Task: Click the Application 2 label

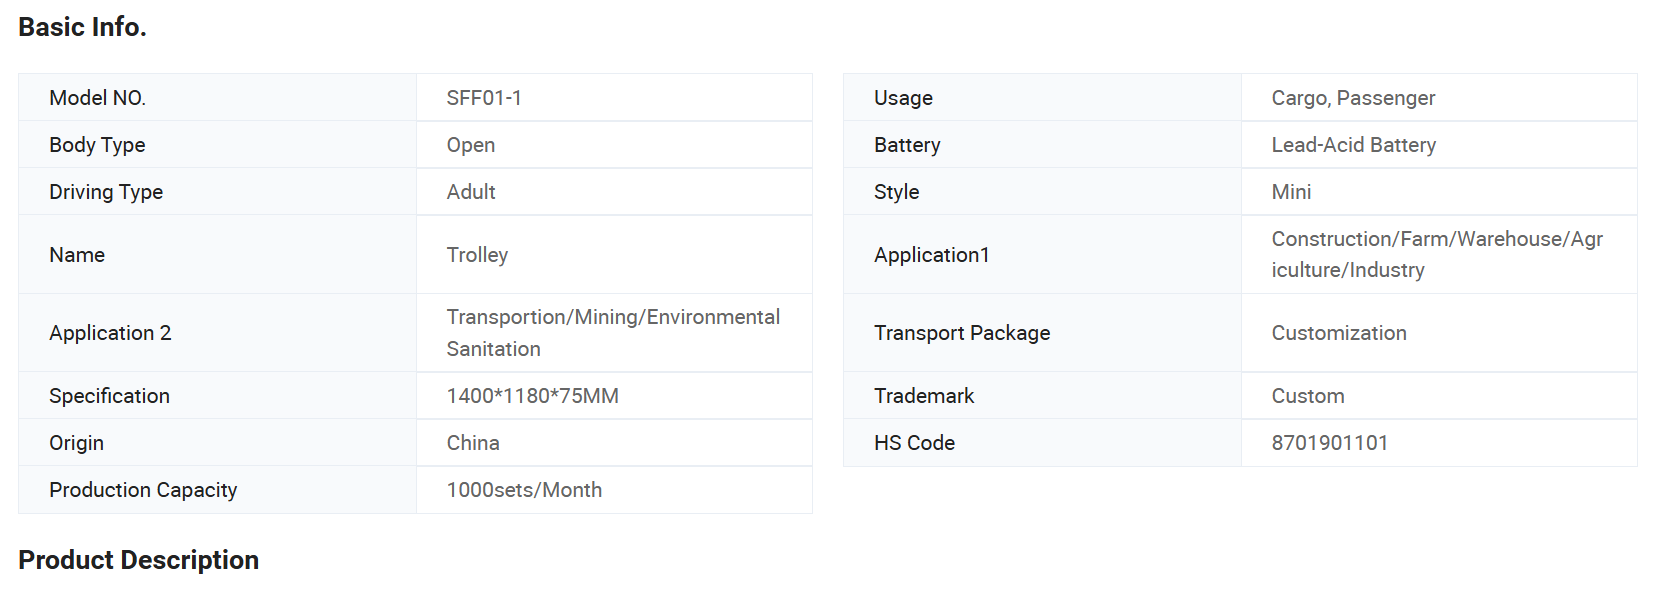Action: 110,333
